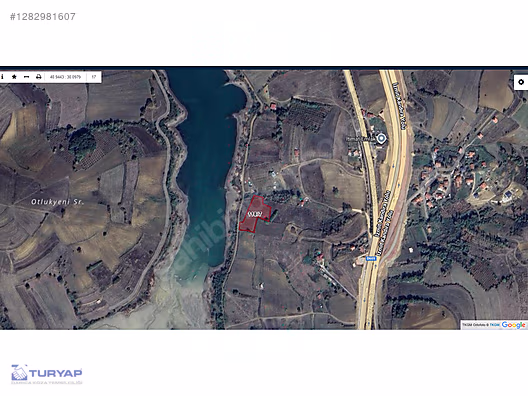Click the star favorites icon

point(14,77)
